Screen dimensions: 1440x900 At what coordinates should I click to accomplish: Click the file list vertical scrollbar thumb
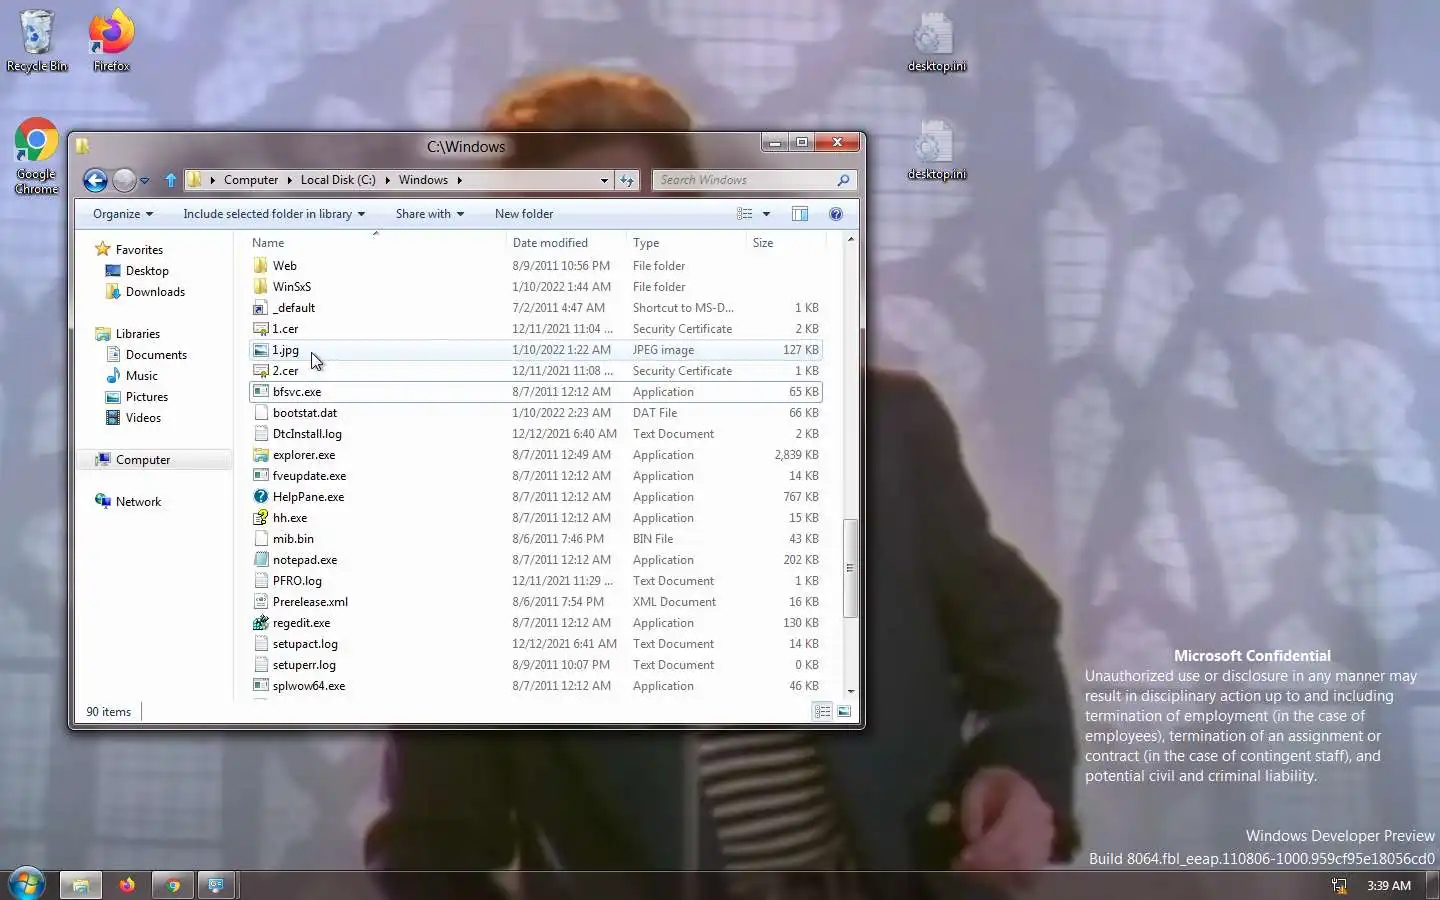[850, 568]
